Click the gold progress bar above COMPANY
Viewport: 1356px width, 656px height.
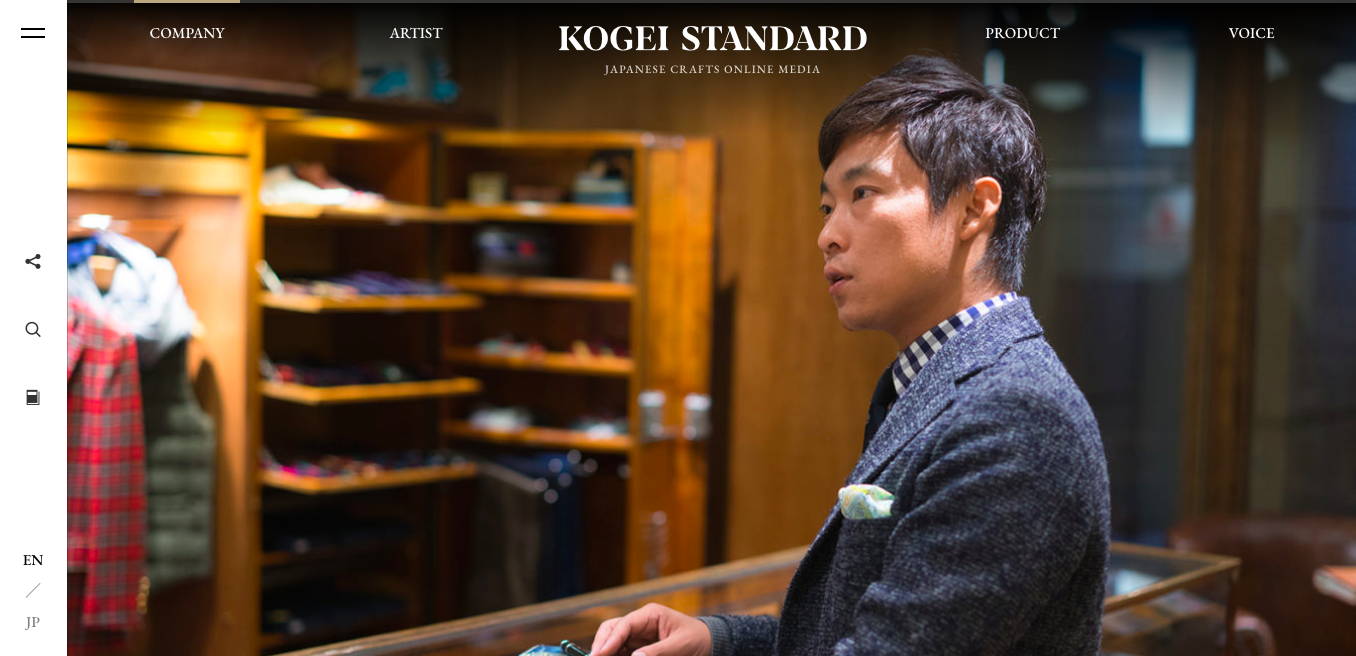(187, 1)
